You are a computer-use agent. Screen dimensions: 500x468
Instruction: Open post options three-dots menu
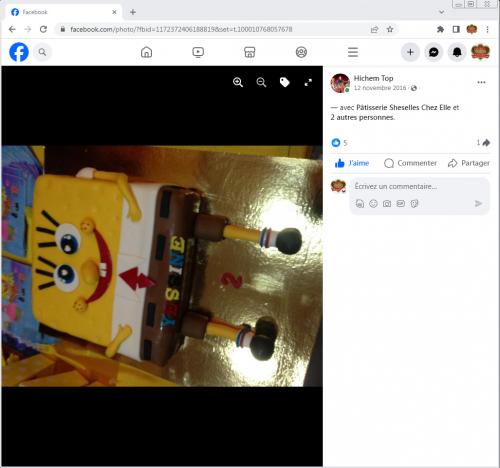pos(481,82)
